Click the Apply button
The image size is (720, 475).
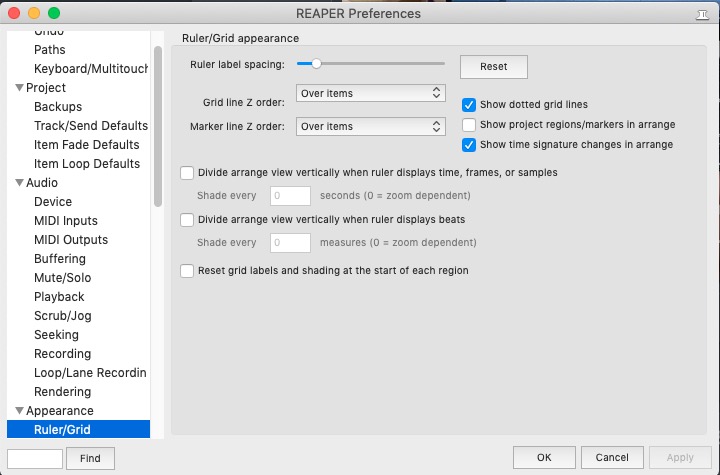pos(680,458)
